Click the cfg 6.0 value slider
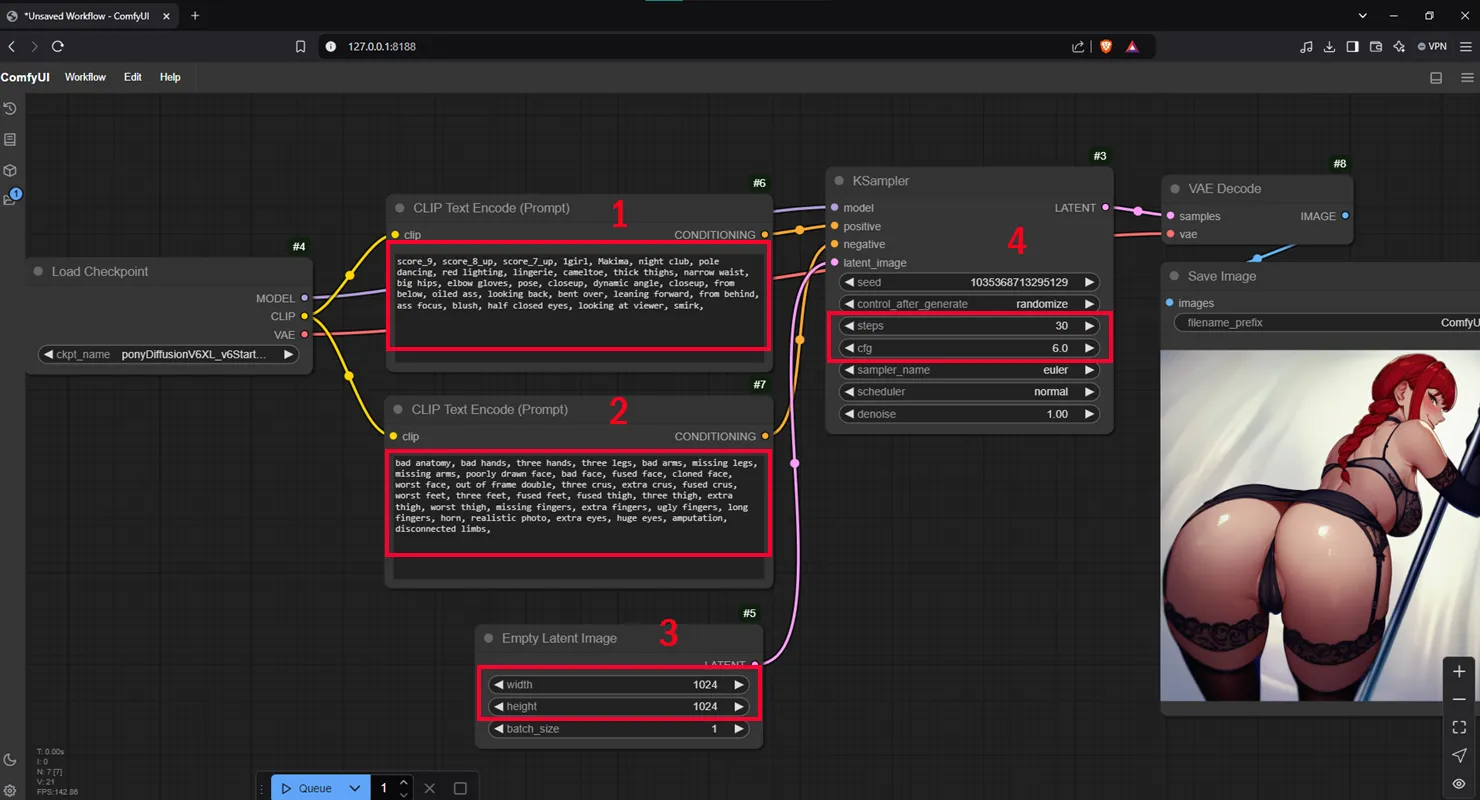 point(968,348)
